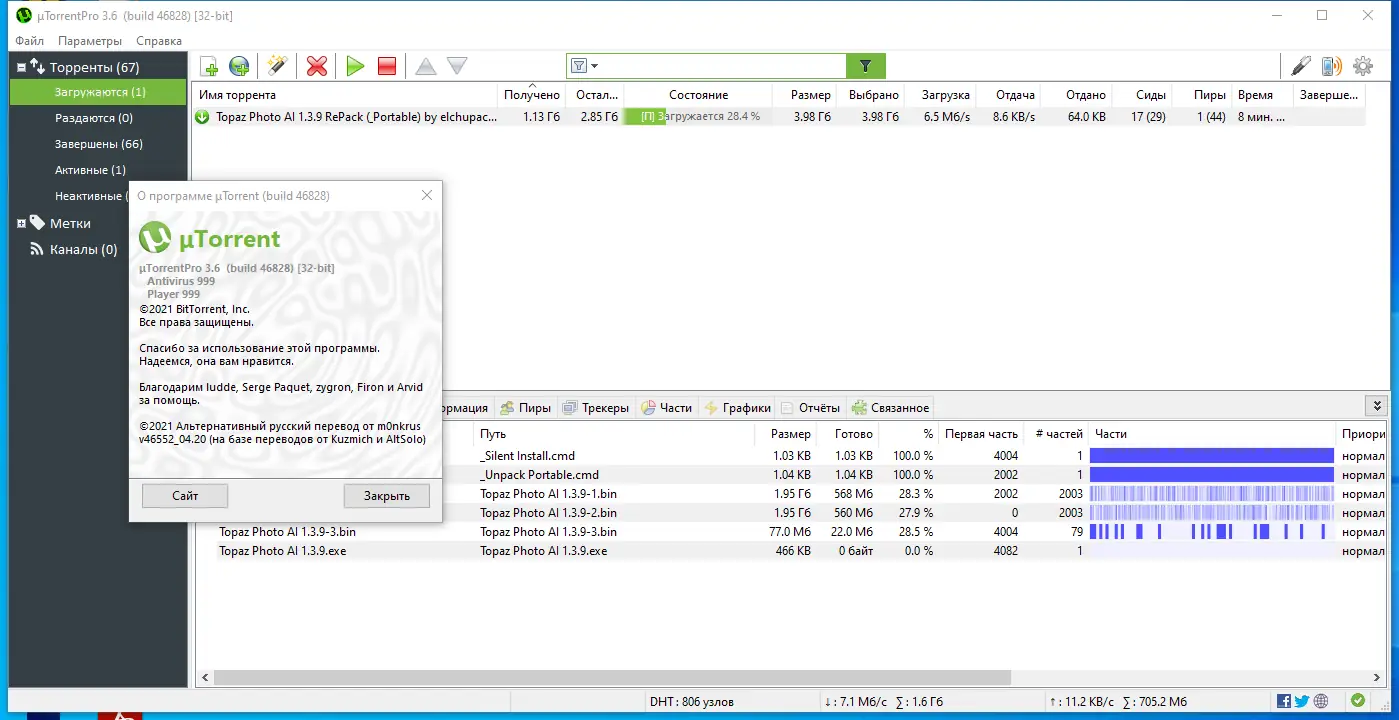Expand the Метки sidebar section
Image resolution: width=1399 pixels, height=720 pixels.
21,223
